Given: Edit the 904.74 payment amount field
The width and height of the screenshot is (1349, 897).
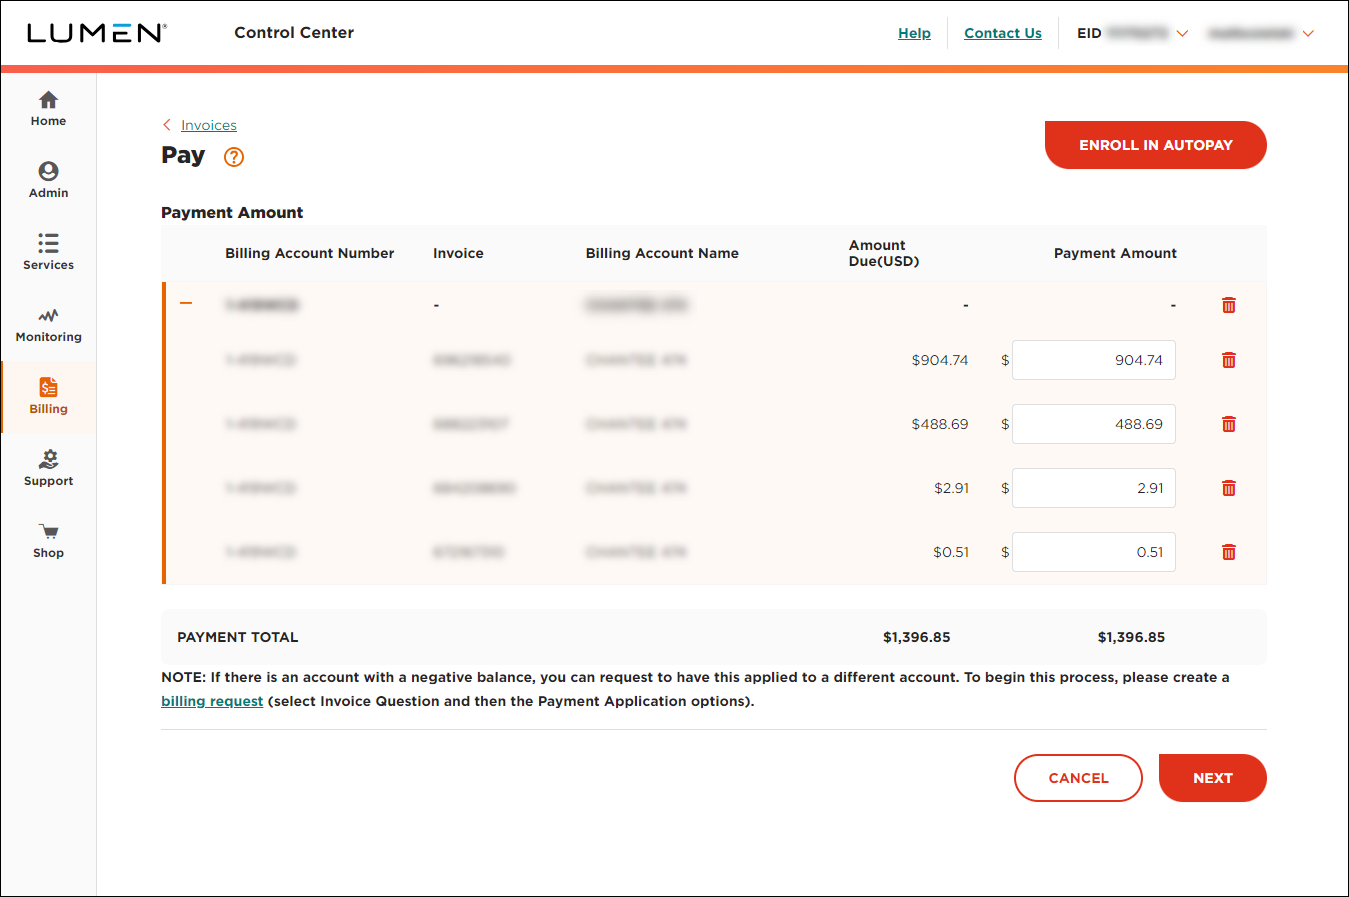Looking at the screenshot, I should pyautogui.click(x=1094, y=360).
